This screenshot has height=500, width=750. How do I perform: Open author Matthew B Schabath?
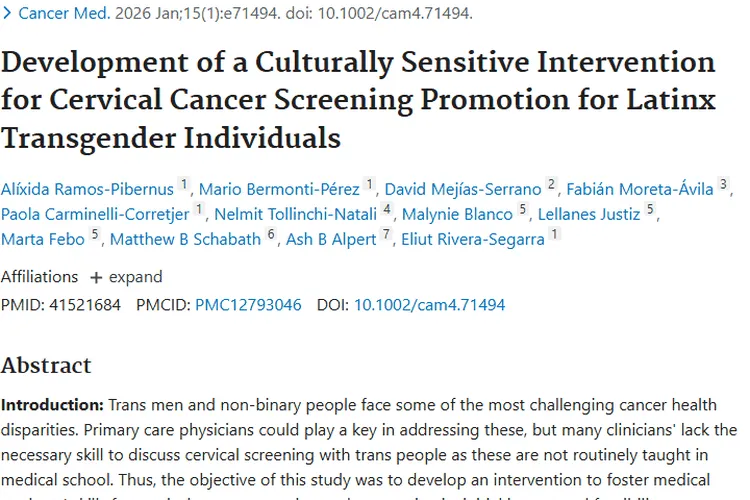coord(185,239)
